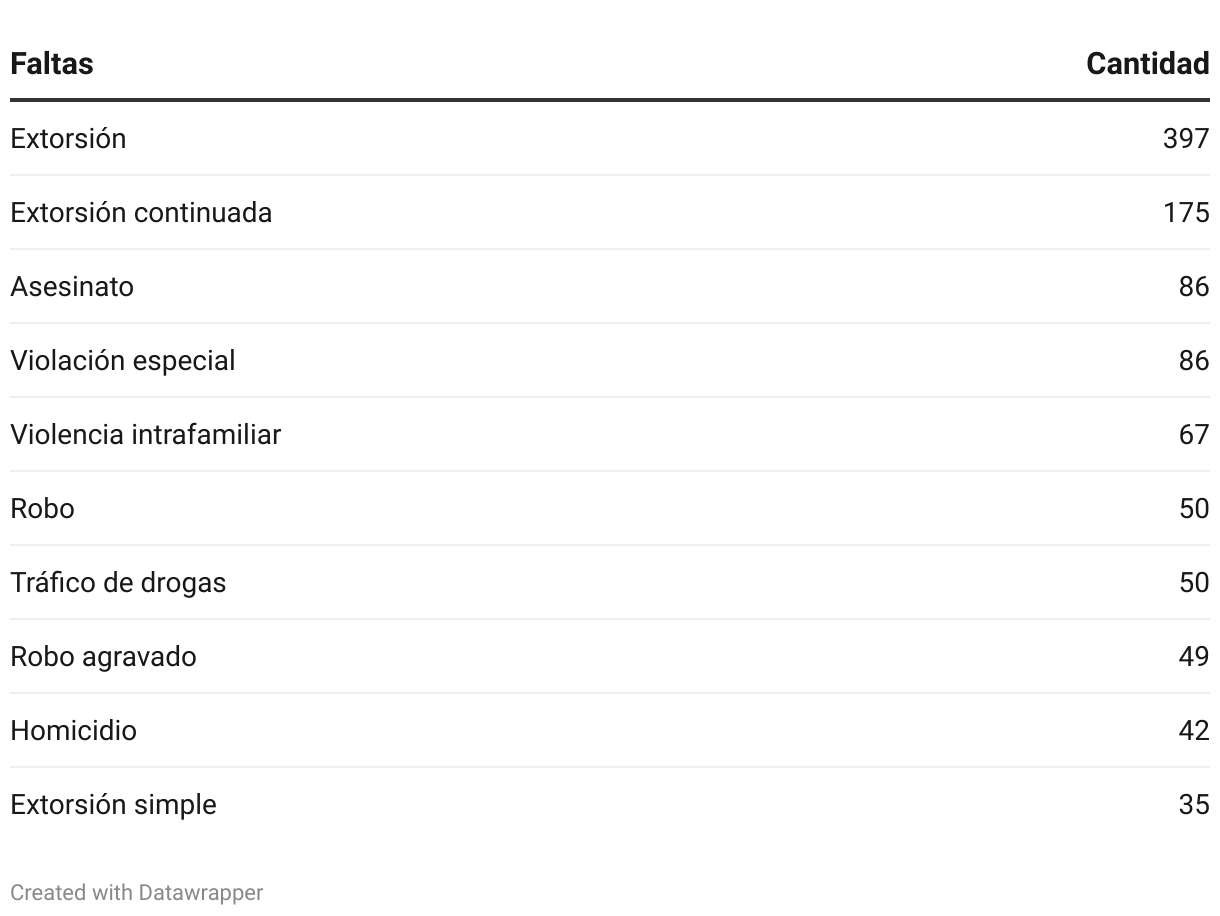Click the Extorsión continuada row label
Image resolution: width=1220 pixels, height=916 pixels.
141,212
